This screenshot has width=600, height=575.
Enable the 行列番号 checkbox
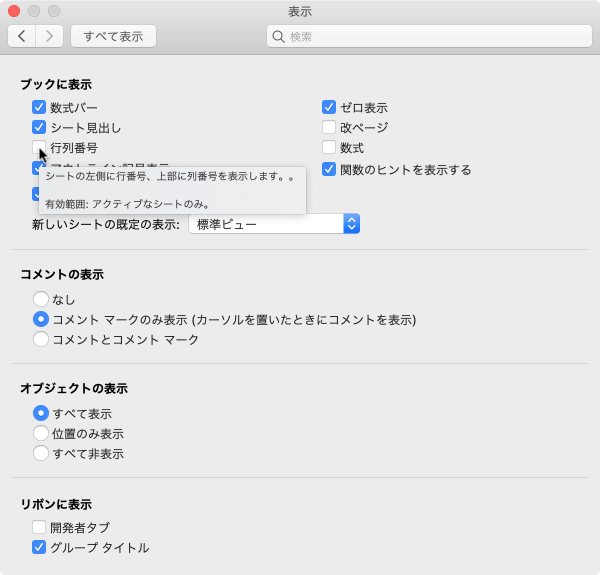click(x=39, y=148)
